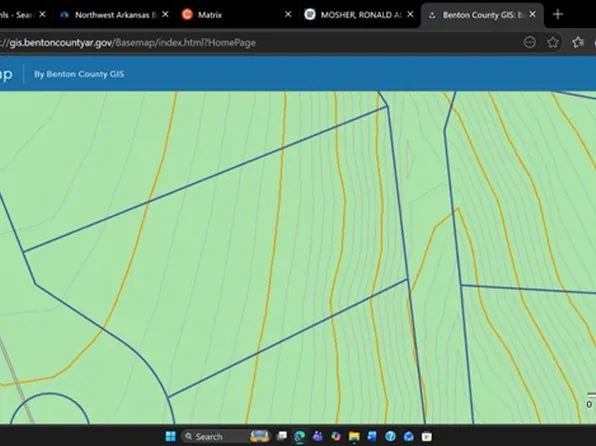Open the Mail app in the taskbar
The image size is (596, 446).
(x=409, y=436)
